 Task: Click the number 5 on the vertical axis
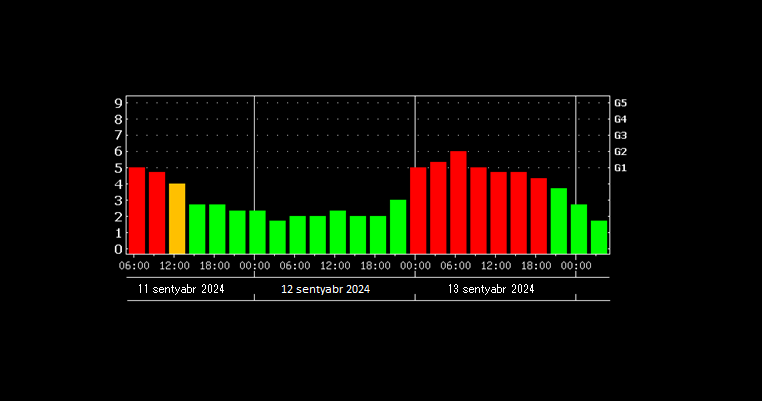(118, 168)
